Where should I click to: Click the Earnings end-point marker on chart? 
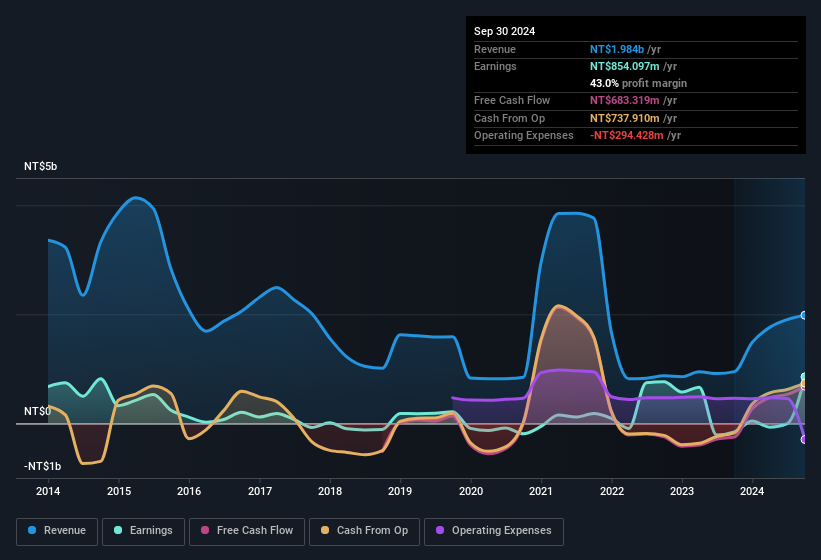[804, 377]
